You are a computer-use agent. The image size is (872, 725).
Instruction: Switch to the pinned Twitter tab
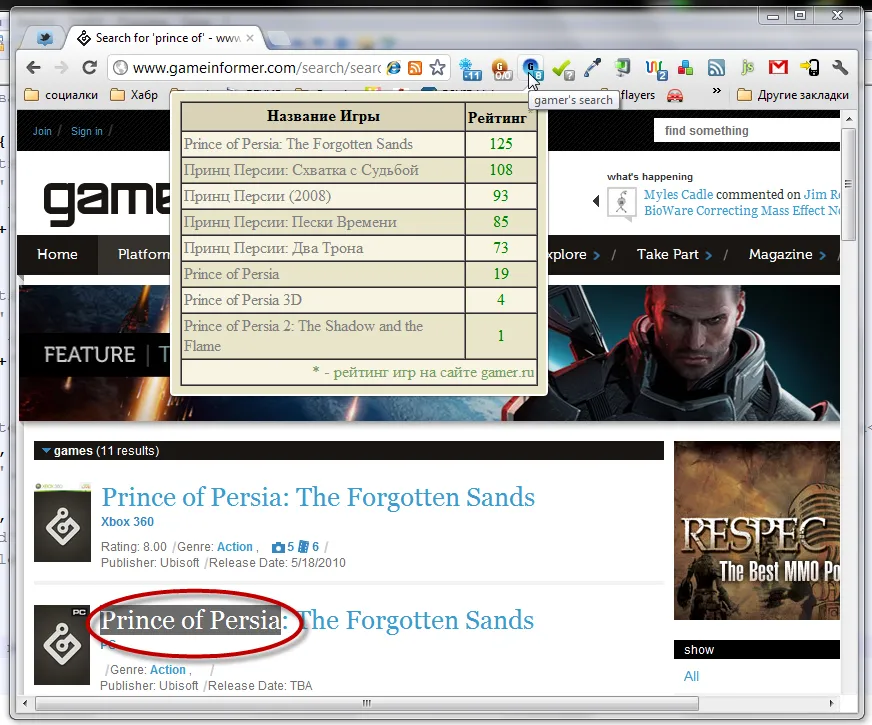(44, 38)
